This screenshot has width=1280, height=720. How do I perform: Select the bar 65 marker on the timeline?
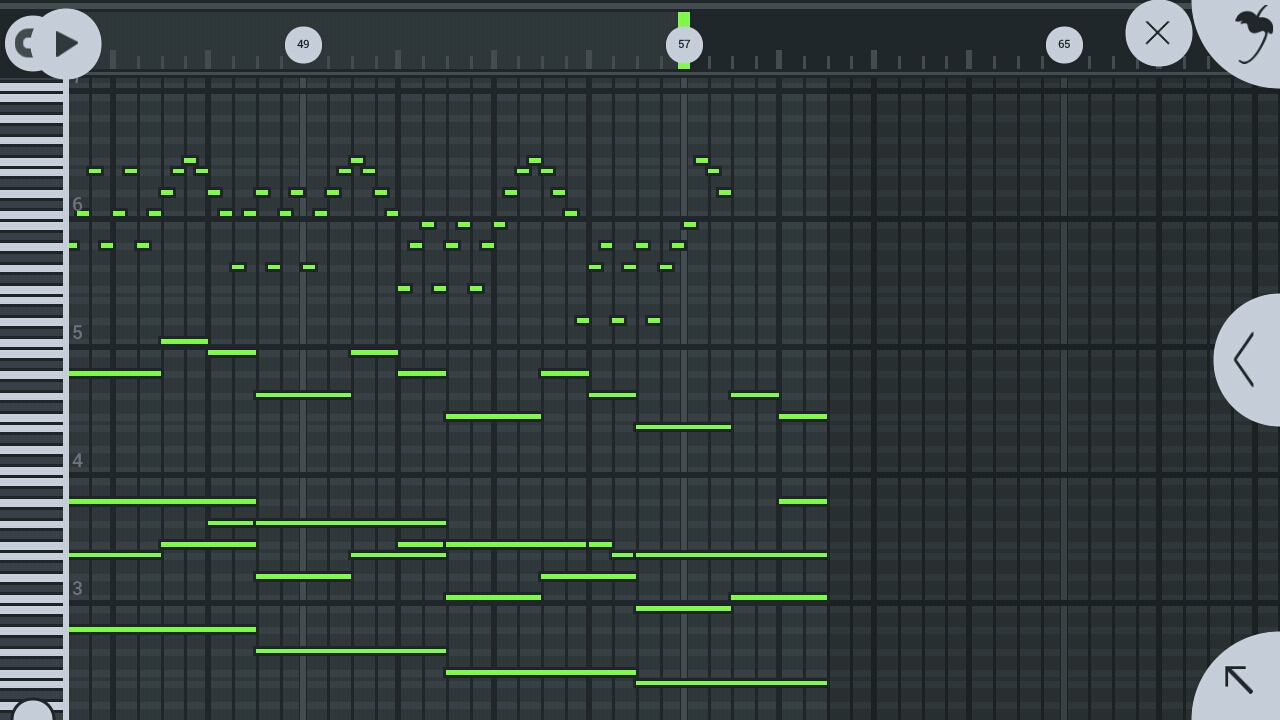point(1064,45)
